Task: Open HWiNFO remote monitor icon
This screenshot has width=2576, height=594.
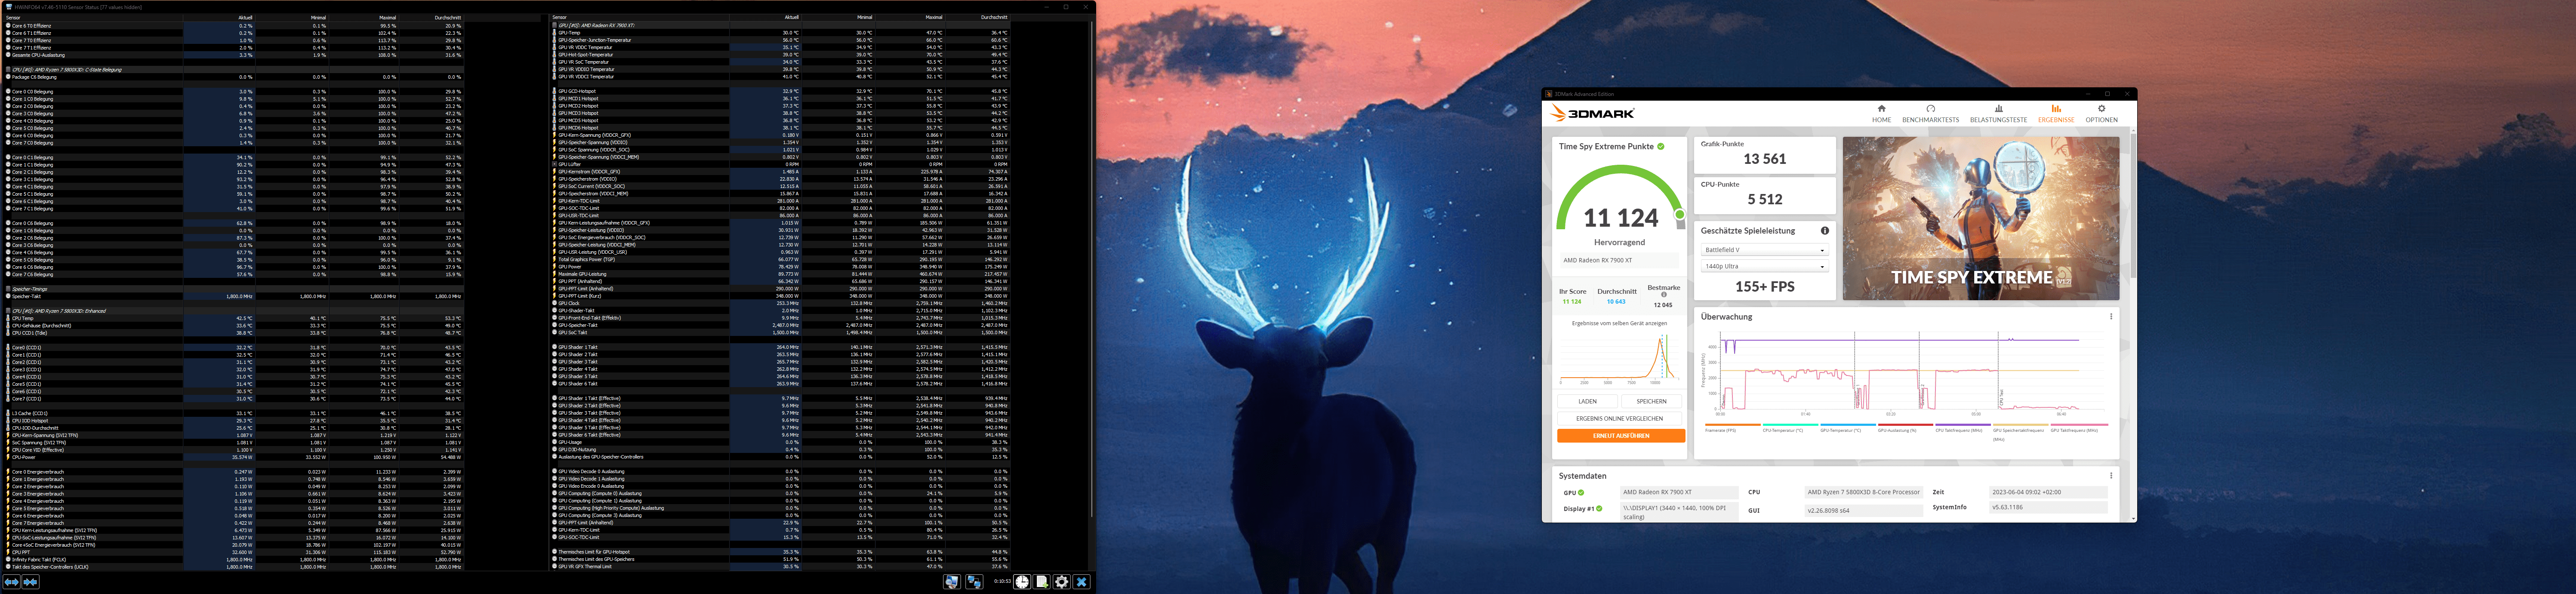Action: pyautogui.click(x=951, y=581)
